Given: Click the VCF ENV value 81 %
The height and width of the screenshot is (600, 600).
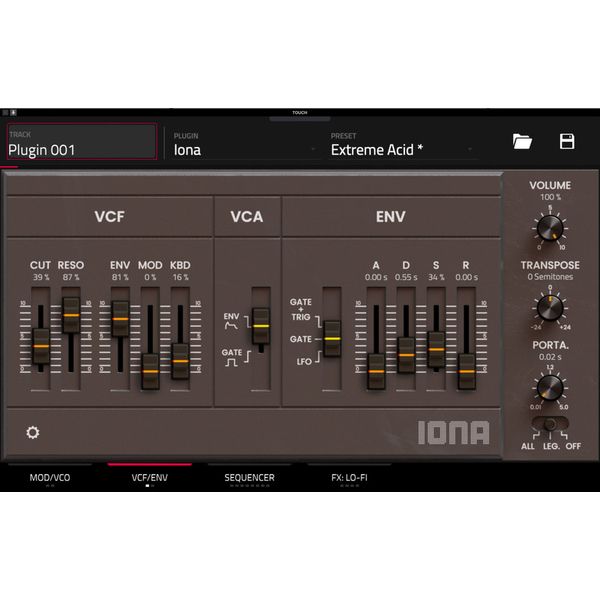Looking at the screenshot, I should pyautogui.click(x=120, y=277).
